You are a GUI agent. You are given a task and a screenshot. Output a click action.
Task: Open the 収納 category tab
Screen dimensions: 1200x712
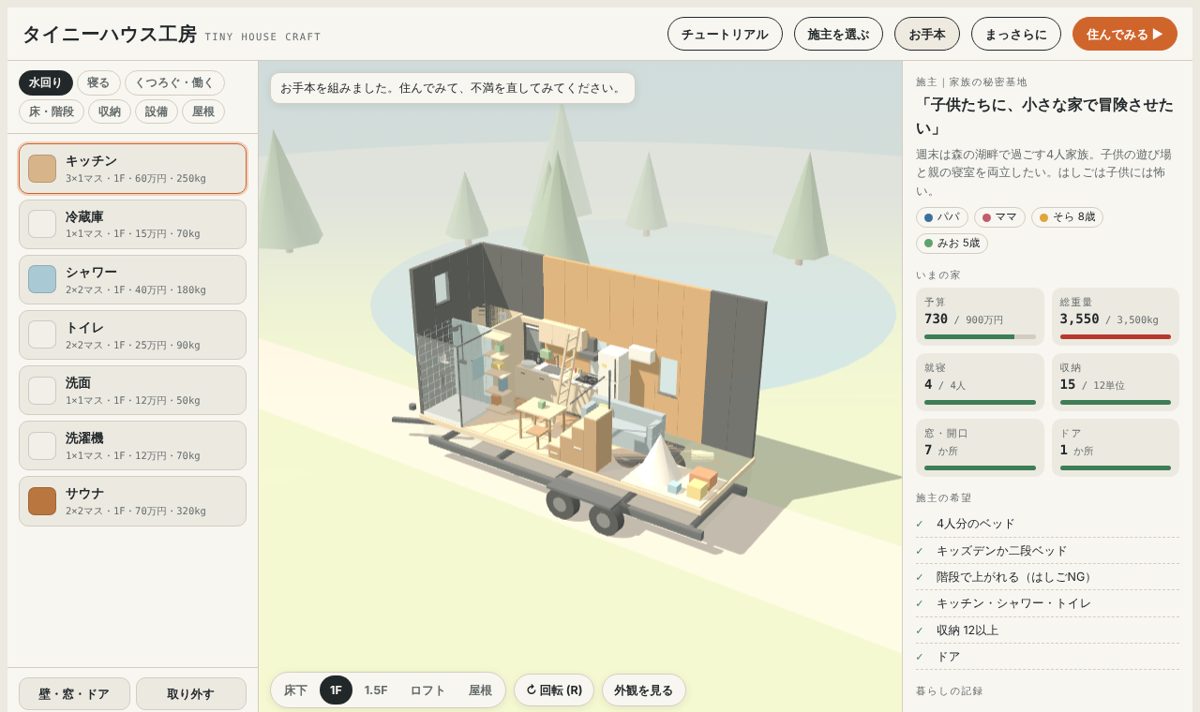click(x=110, y=111)
